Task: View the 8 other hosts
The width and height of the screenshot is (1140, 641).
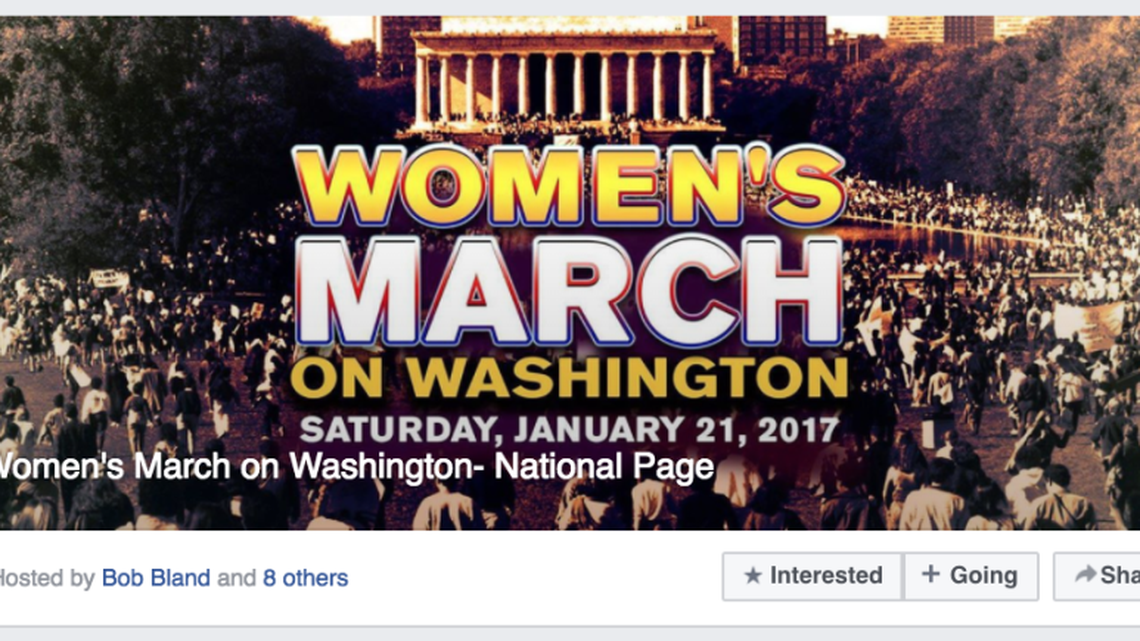Action: coord(305,578)
